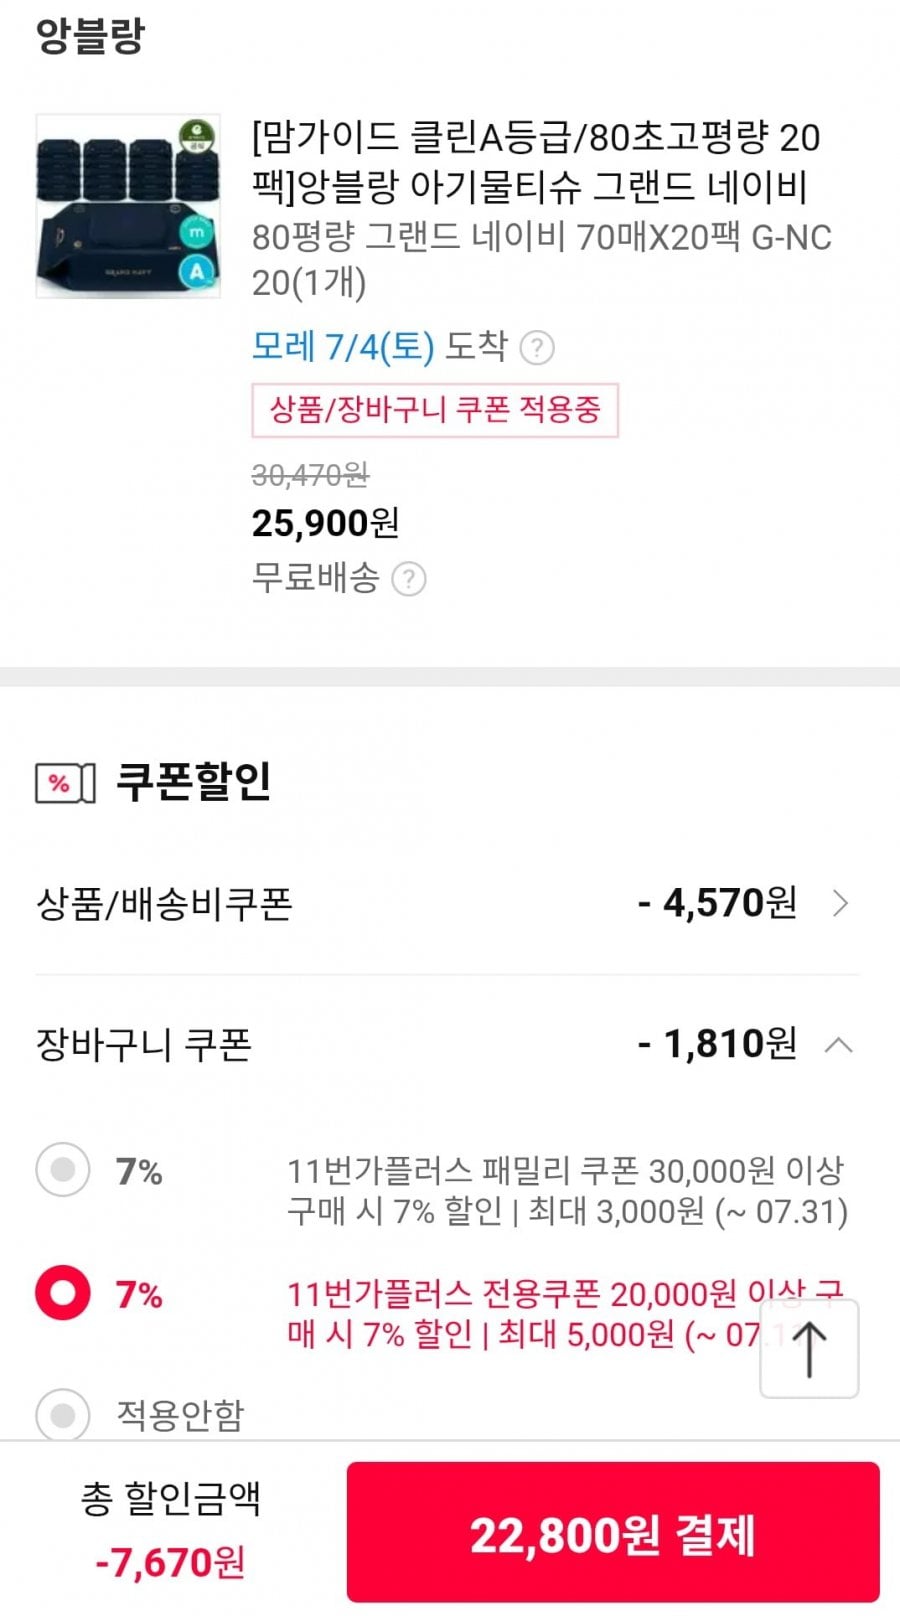The height and width of the screenshot is (1616, 900).
Task: Tap the 장바구니 쿠폰 row label
Action: point(143,1046)
